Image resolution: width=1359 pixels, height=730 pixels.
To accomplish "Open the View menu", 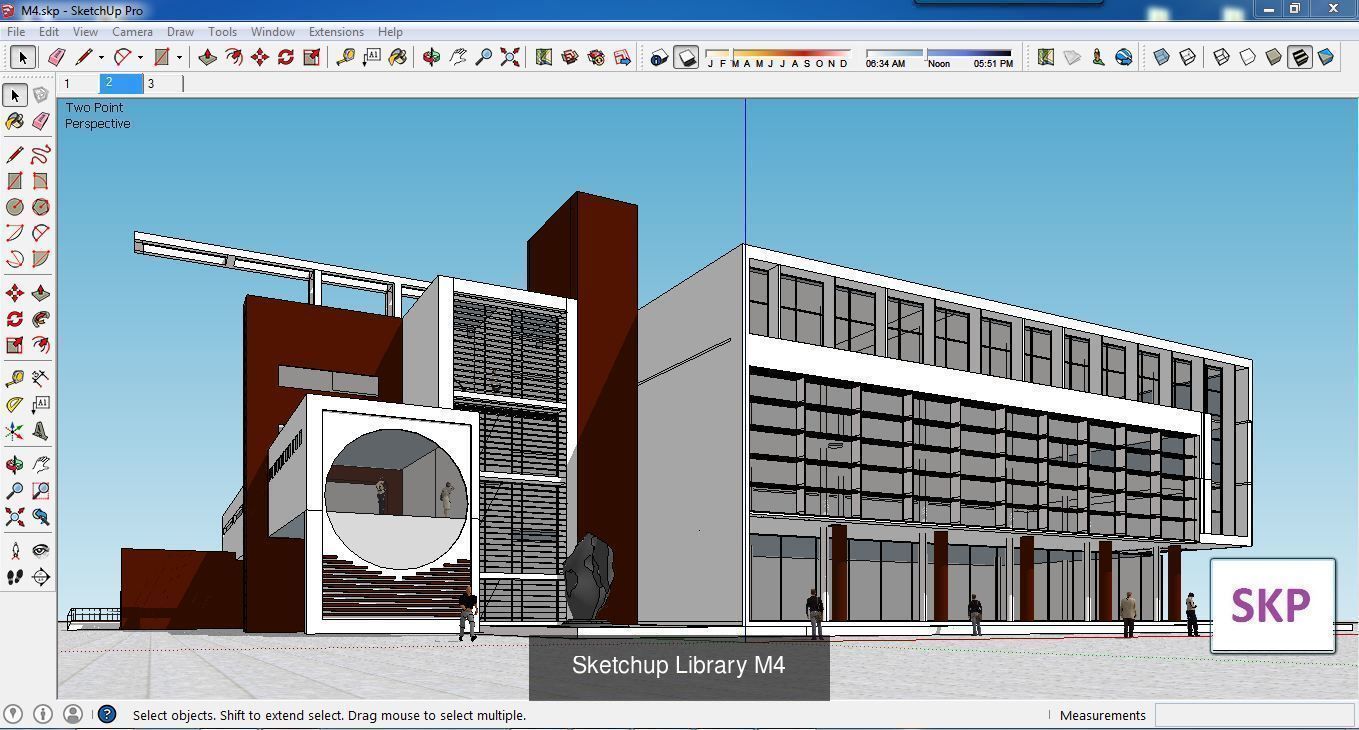I will 85,31.
